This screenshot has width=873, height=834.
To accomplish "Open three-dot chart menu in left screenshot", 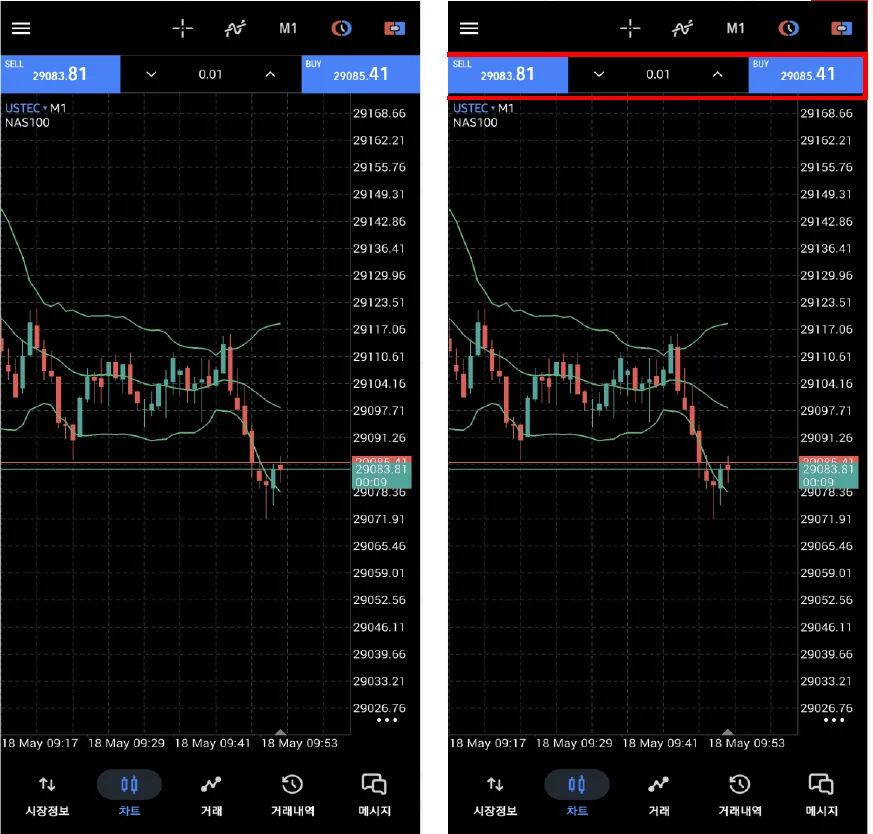I will tap(386, 720).
